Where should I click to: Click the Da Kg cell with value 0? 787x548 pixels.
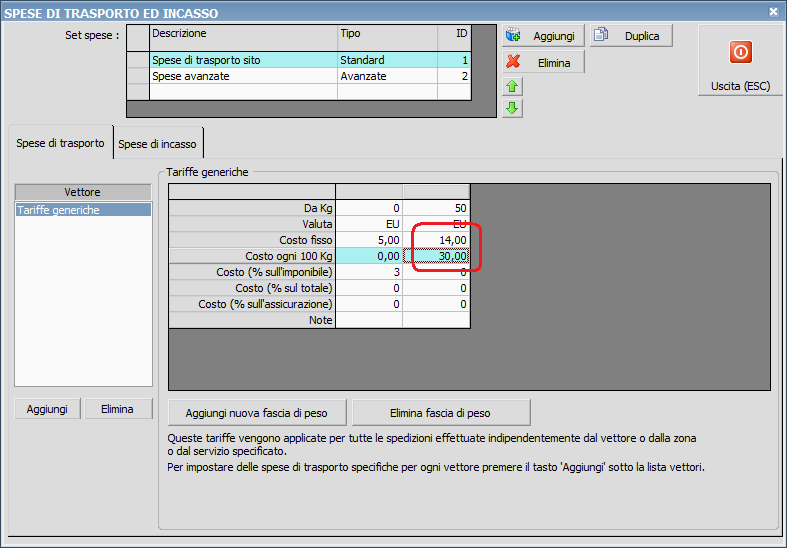click(x=369, y=208)
